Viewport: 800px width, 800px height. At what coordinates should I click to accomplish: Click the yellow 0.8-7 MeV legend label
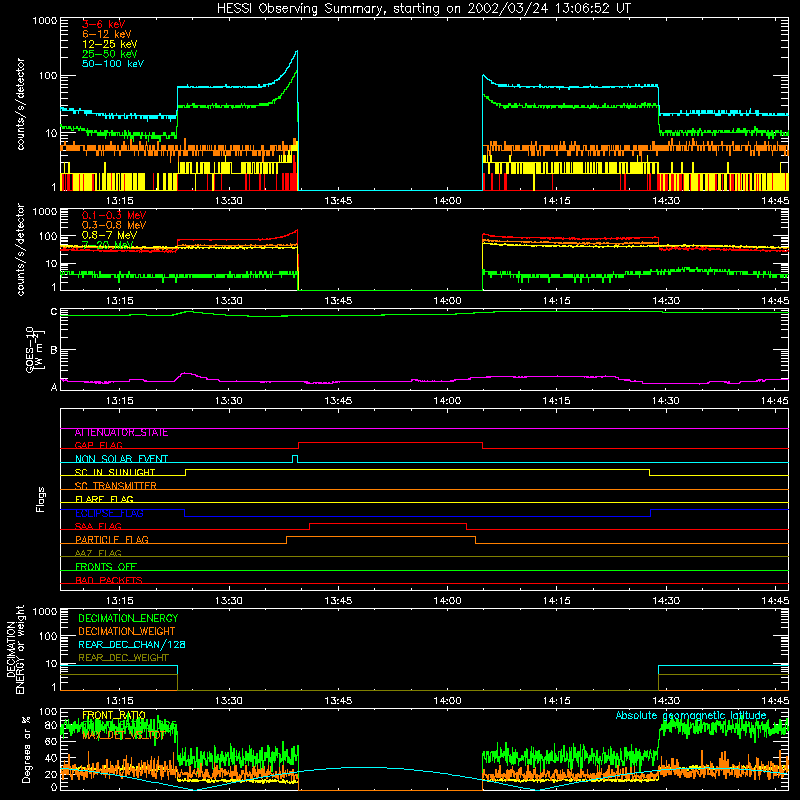click(x=109, y=235)
